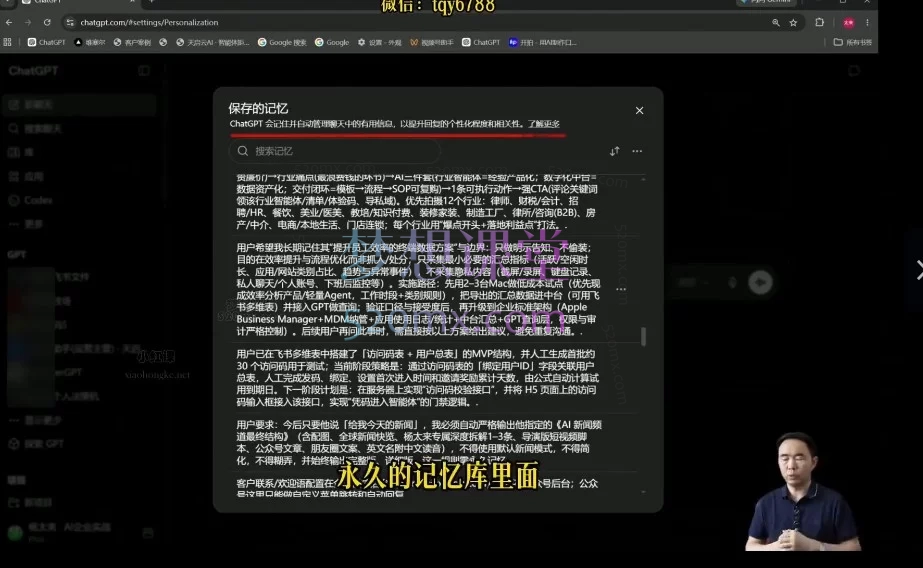
Task: Click the memory list scroll-up arrow
Action: pos(643,178)
